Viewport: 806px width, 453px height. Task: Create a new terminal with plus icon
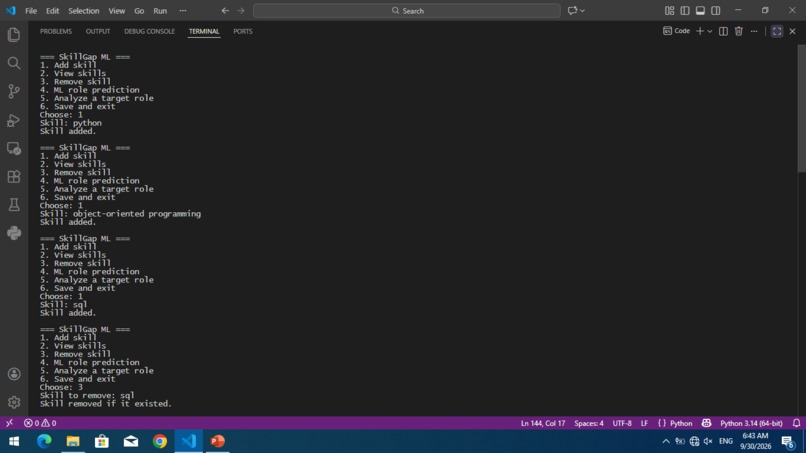point(700,31)
